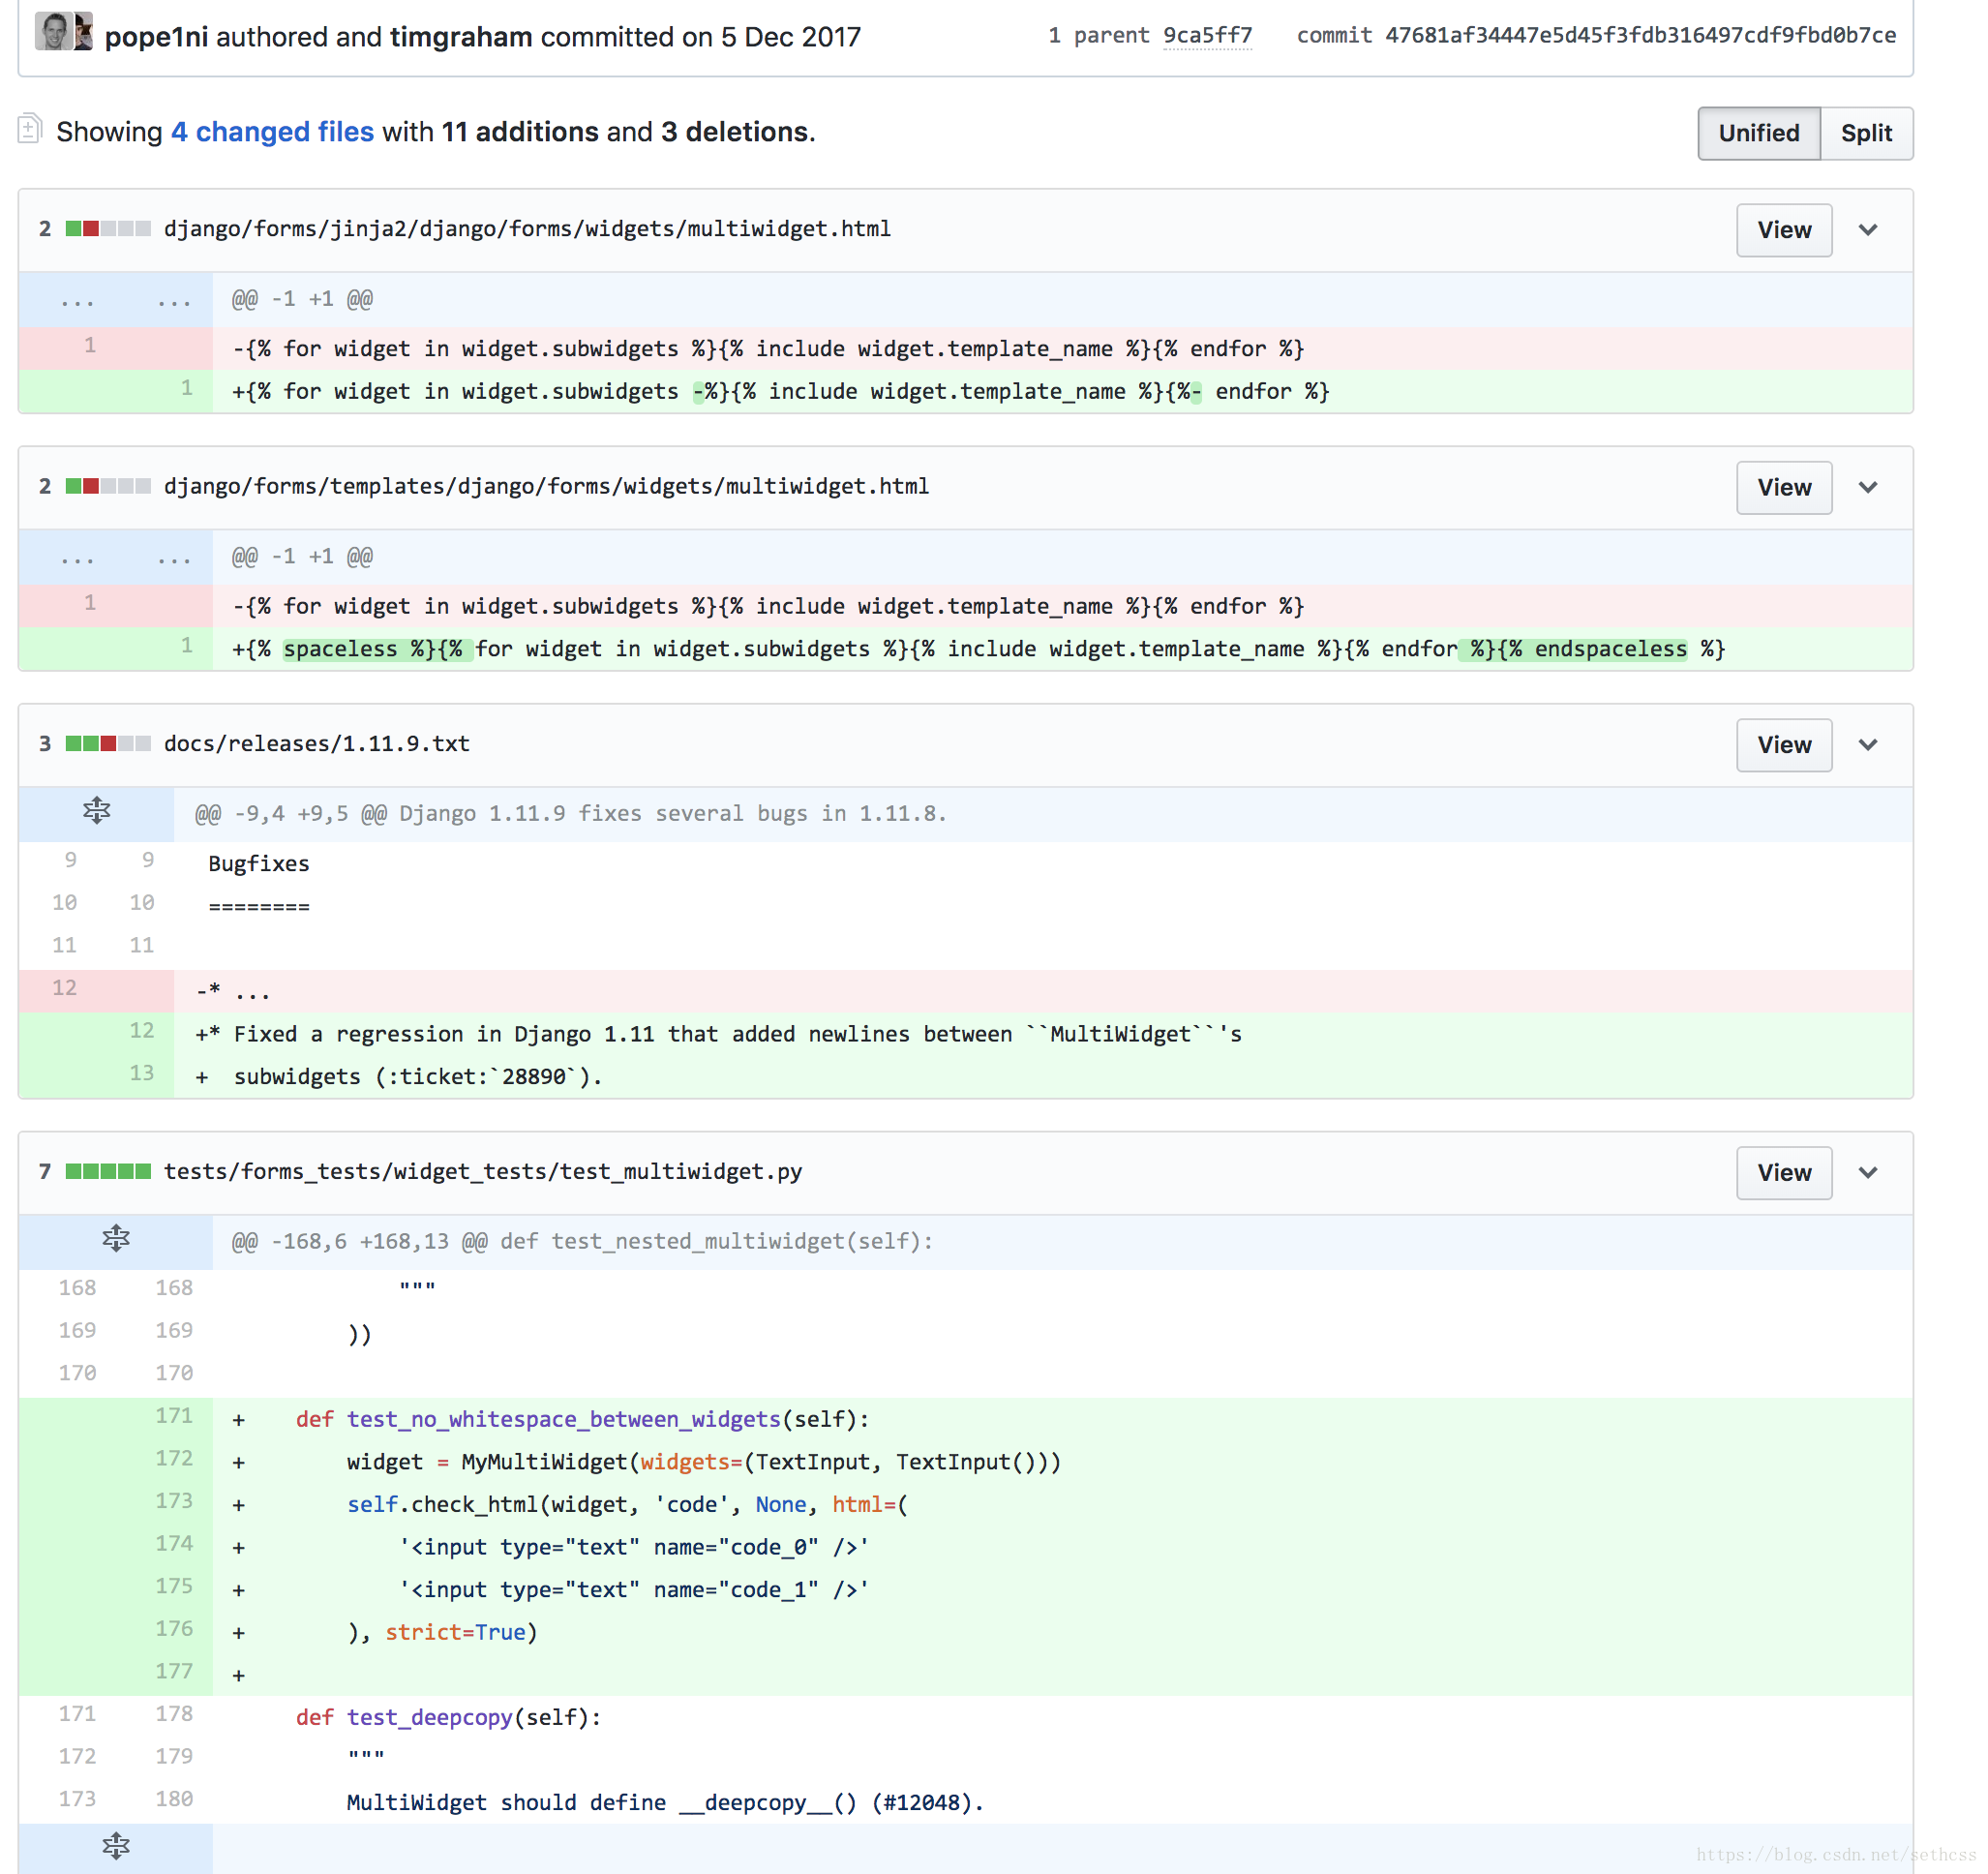1988x1874 pixels.
Task: Collapse jinja2 multiwidget.html diff chevron
Action: (1868, 230)
